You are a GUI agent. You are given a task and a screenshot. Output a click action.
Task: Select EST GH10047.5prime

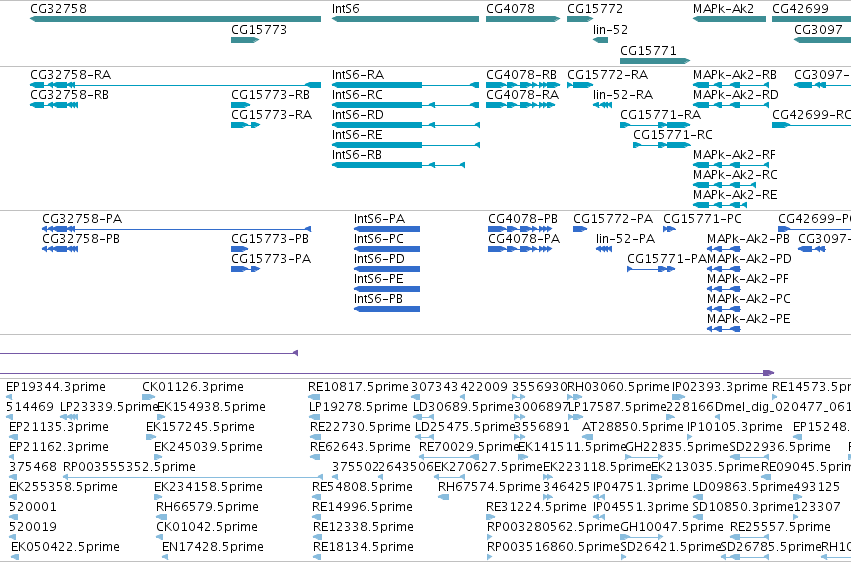tap(642, 538)
